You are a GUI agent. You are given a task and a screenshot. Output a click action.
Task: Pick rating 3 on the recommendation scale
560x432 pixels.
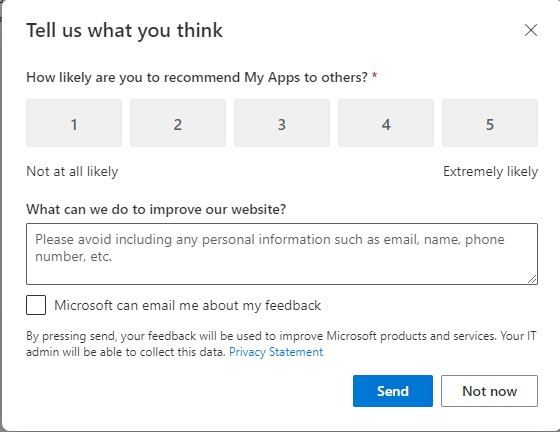point(282,123)
